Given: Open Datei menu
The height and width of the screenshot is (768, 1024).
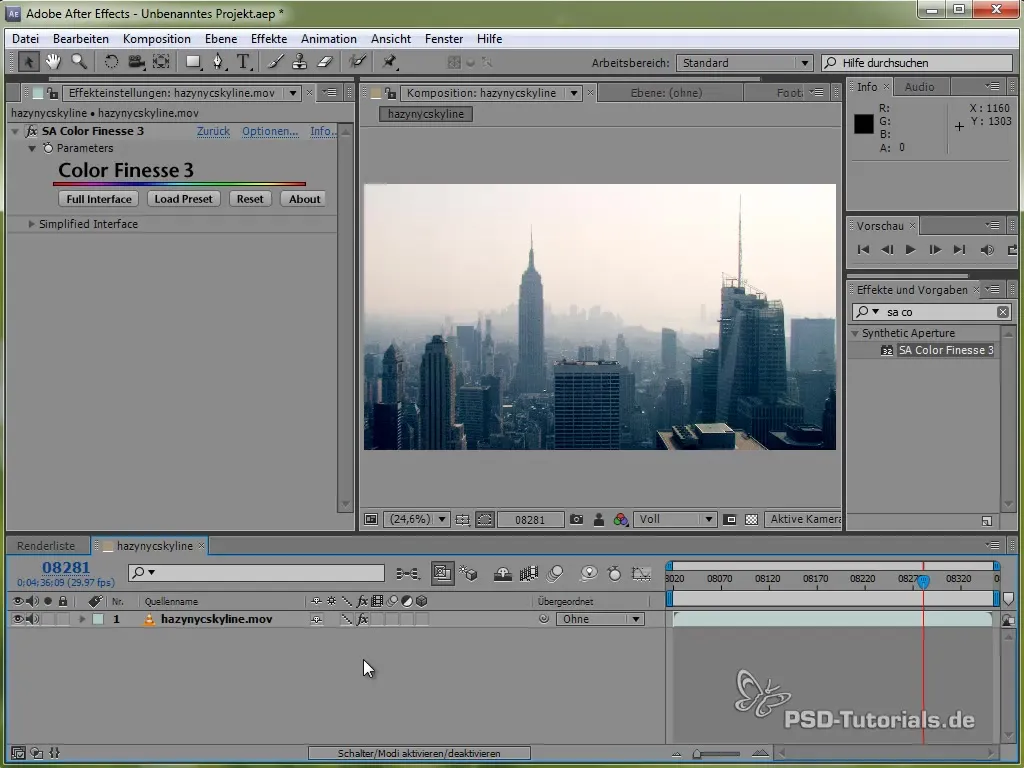Looking at the screenshot, I should 25,39.
